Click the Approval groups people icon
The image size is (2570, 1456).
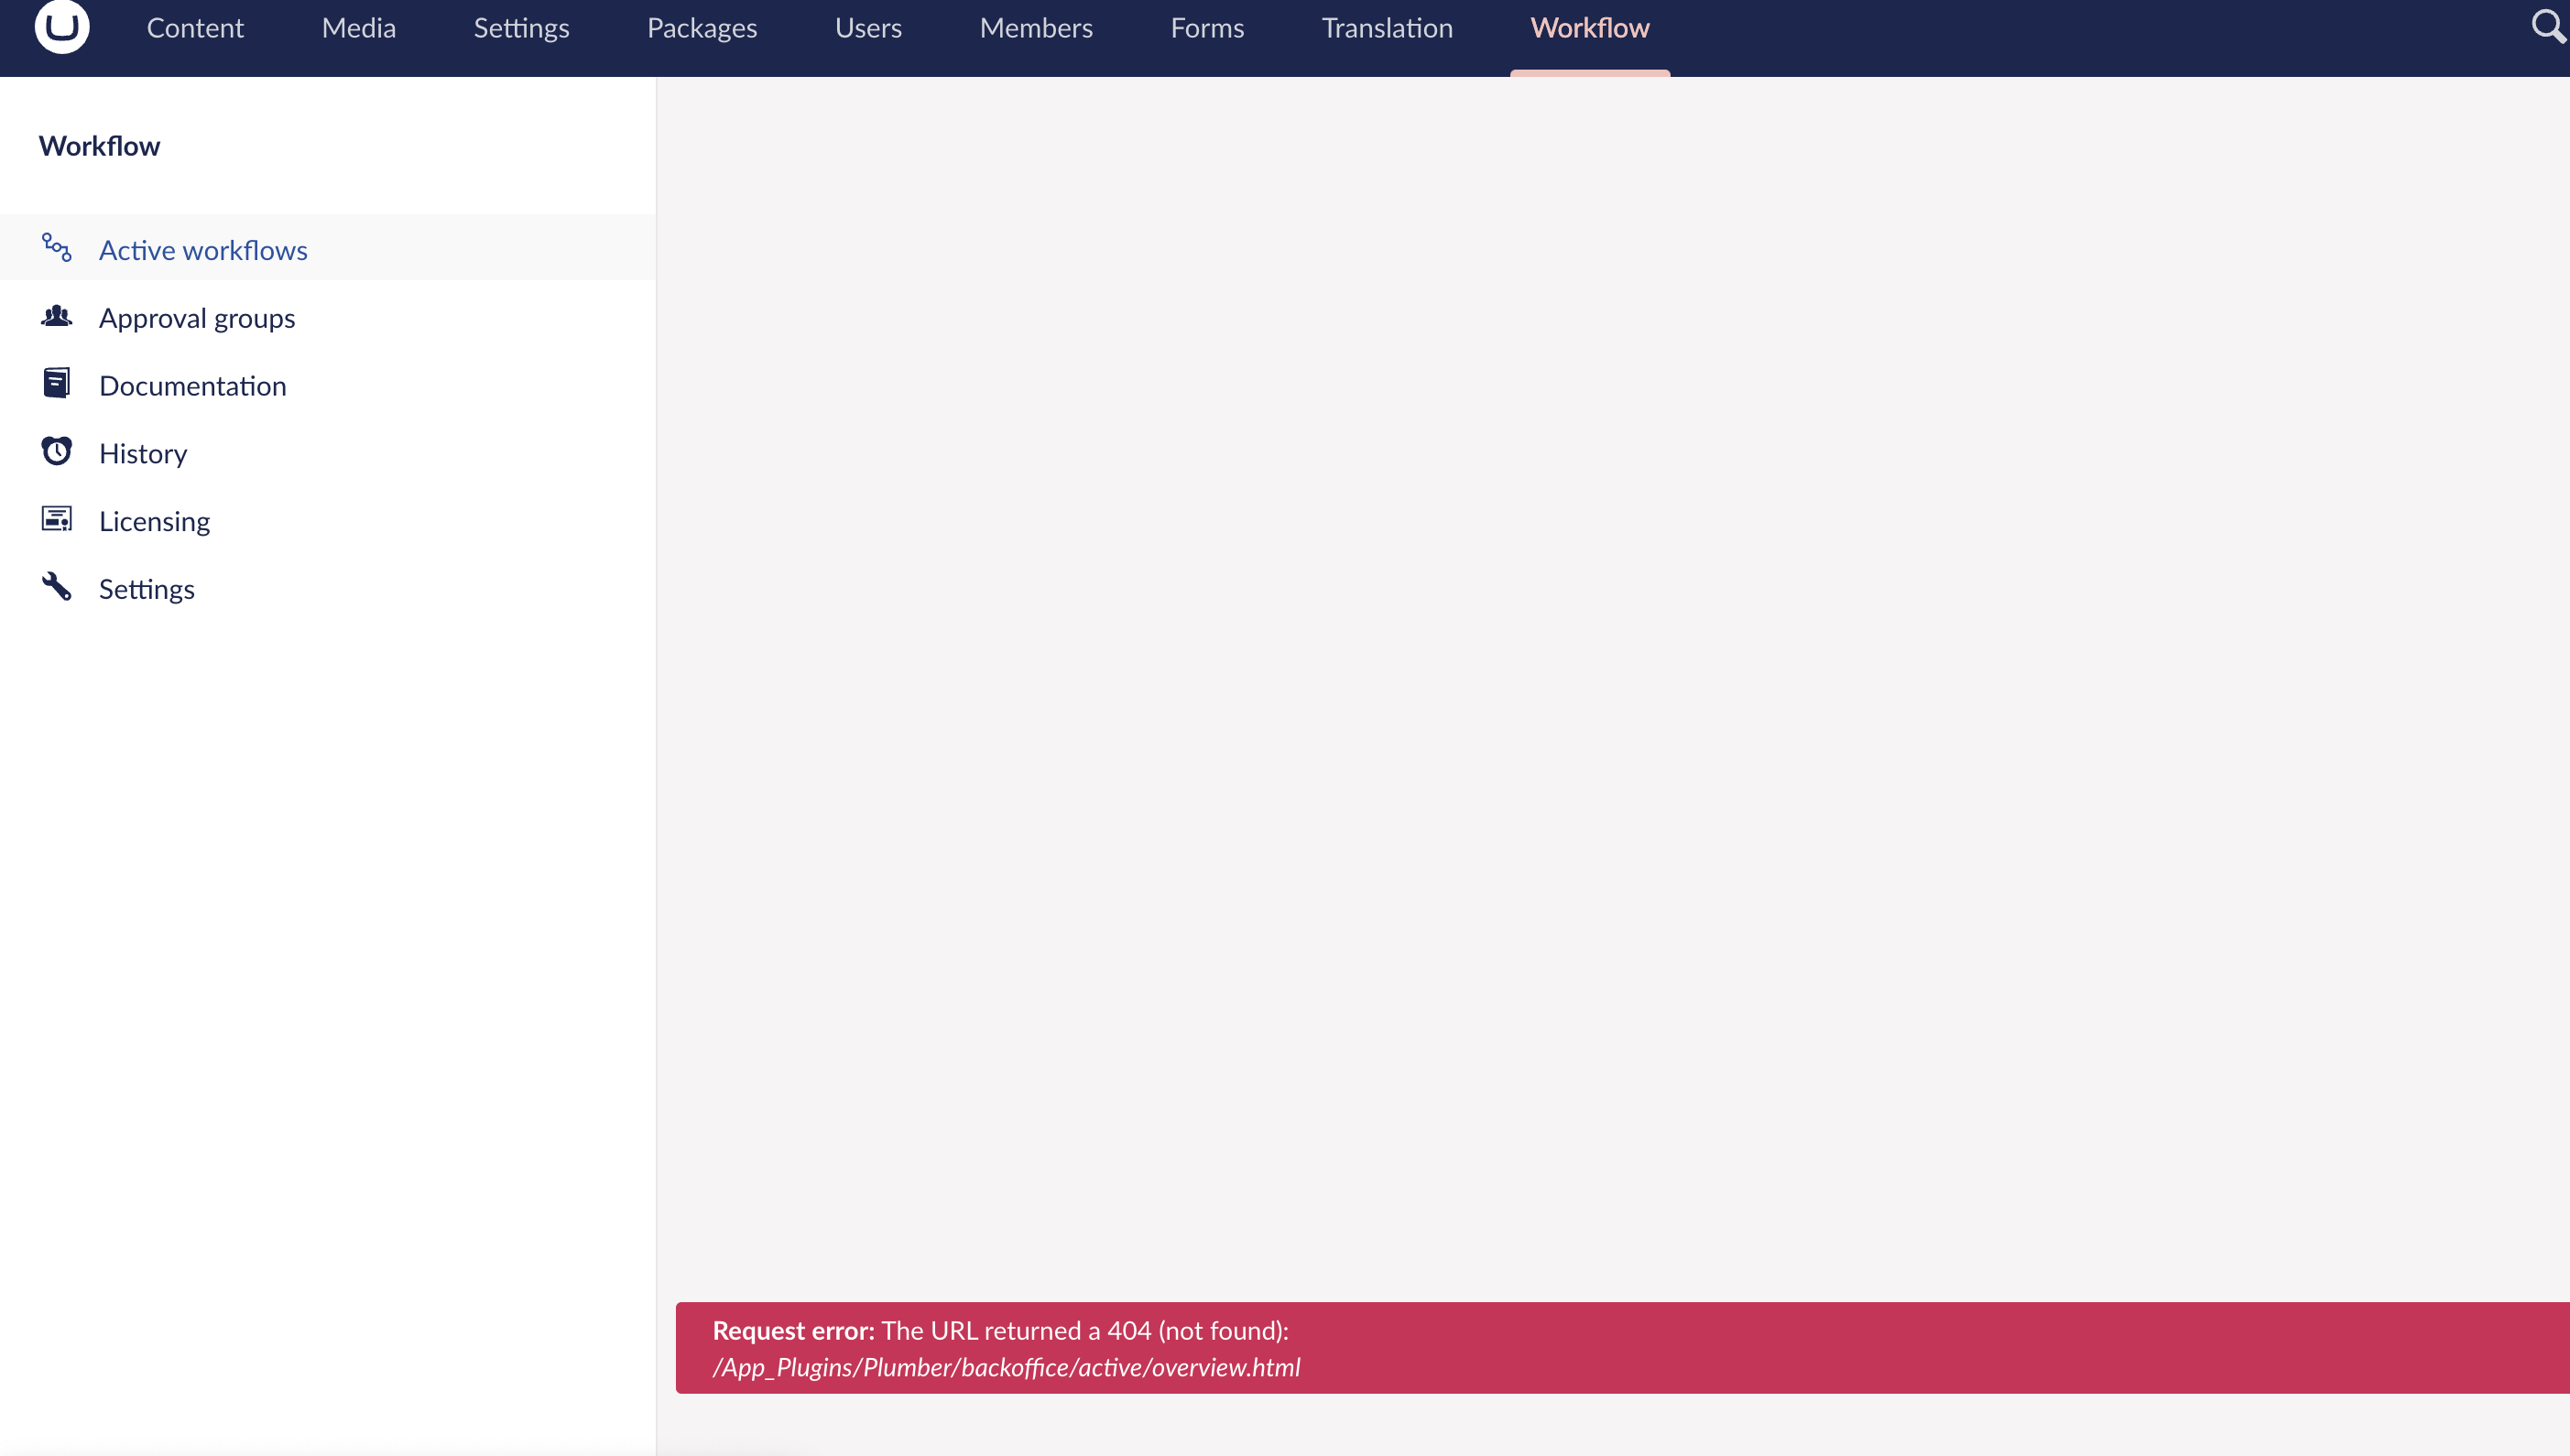tap(56, 316)
